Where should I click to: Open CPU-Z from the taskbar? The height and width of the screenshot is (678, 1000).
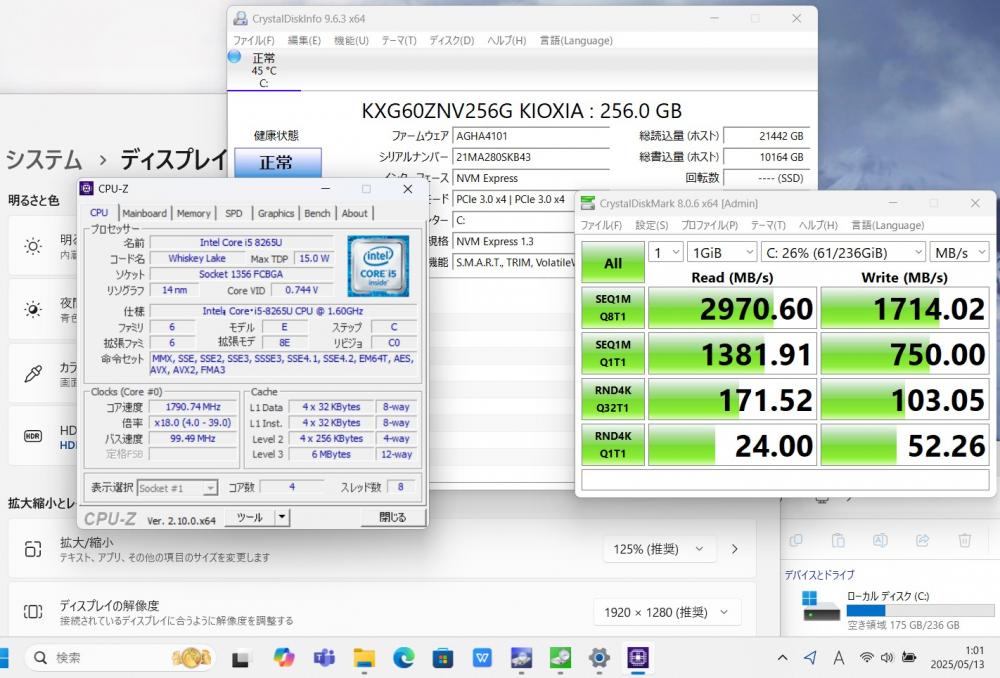pyautogui.click(x=638, y=658)
